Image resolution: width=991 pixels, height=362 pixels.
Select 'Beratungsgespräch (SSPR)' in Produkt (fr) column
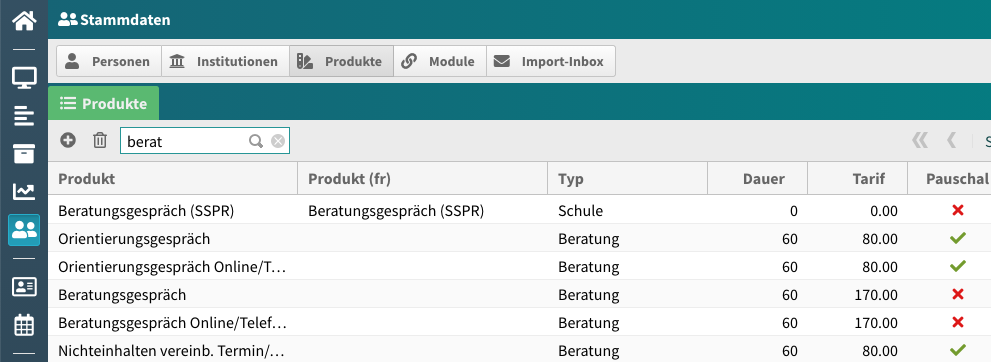(x=396, y=211)
